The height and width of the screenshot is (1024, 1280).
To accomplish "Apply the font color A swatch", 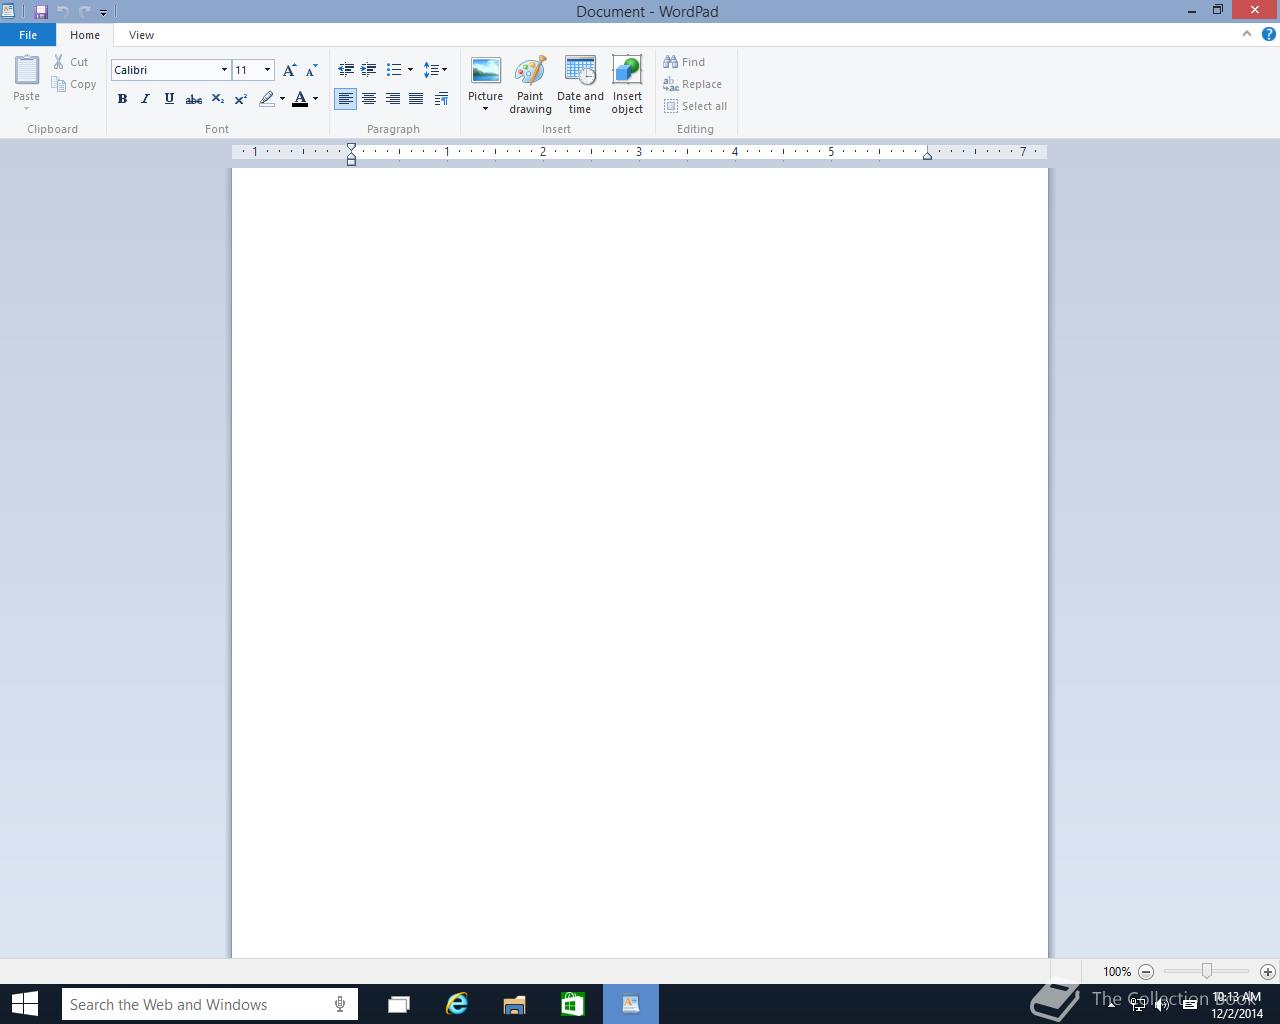I will coord(300,99).
